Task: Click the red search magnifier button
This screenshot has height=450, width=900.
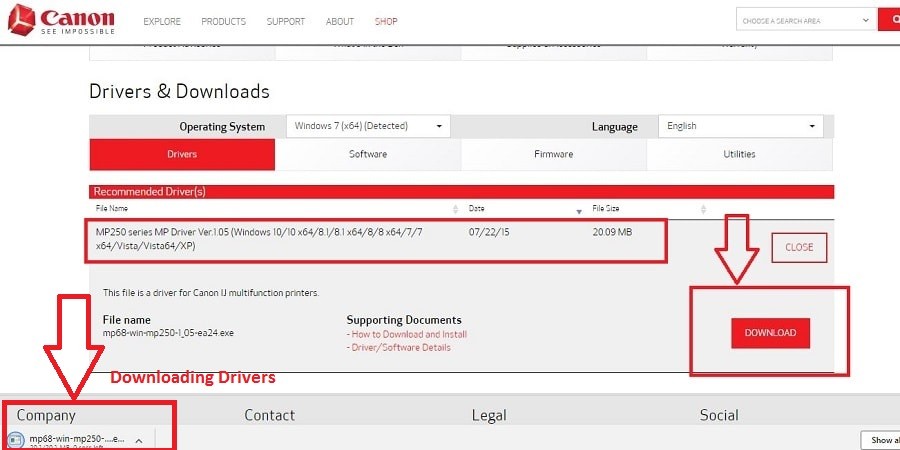Action: pos(889,20)
